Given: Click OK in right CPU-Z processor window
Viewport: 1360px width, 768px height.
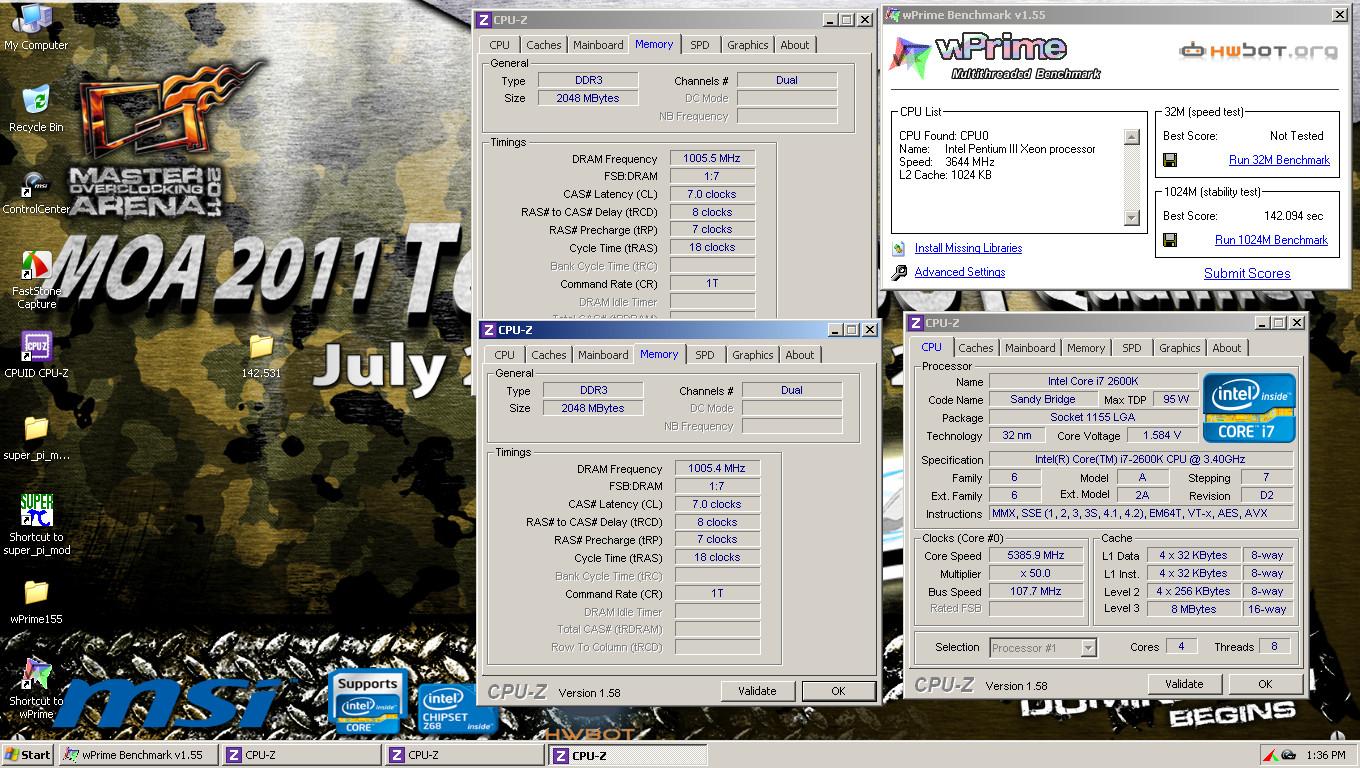Looking at the screenshot, I should coord(1265,684).
